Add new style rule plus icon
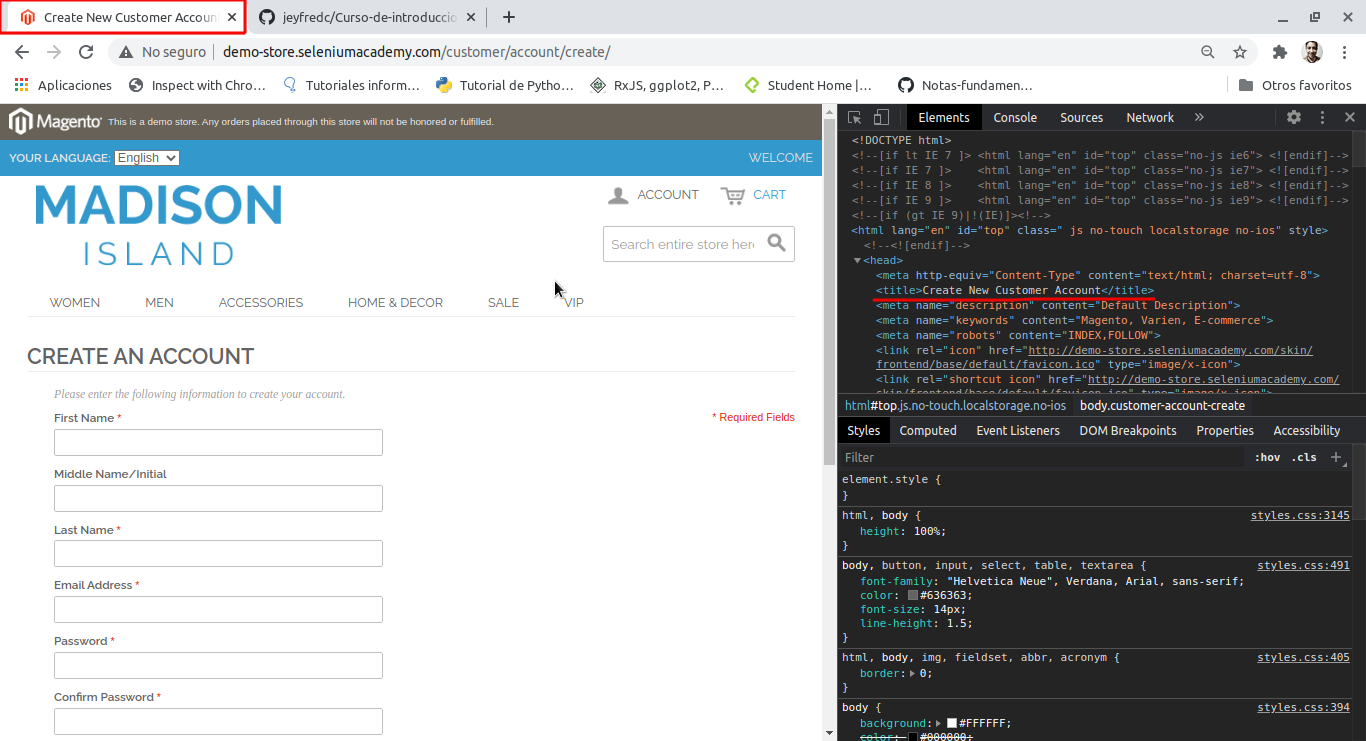The image size is (1366, 741). [x=1336, y=457]
